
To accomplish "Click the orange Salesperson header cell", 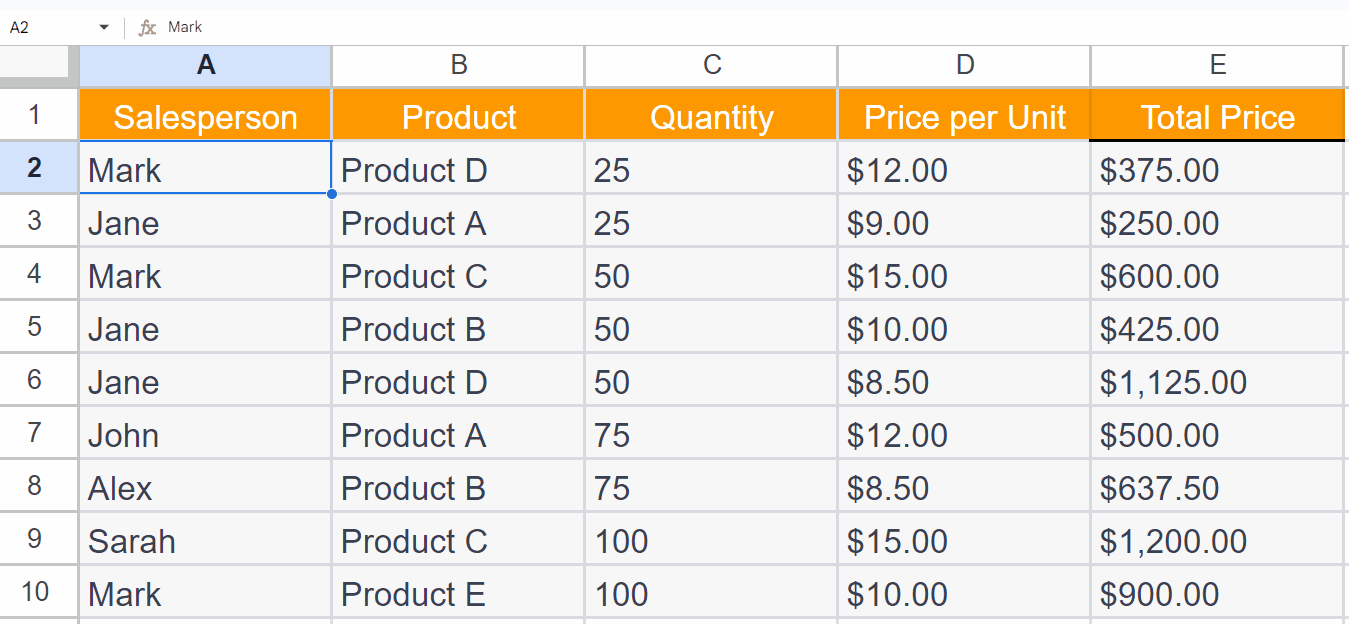I will click(205, 117).
